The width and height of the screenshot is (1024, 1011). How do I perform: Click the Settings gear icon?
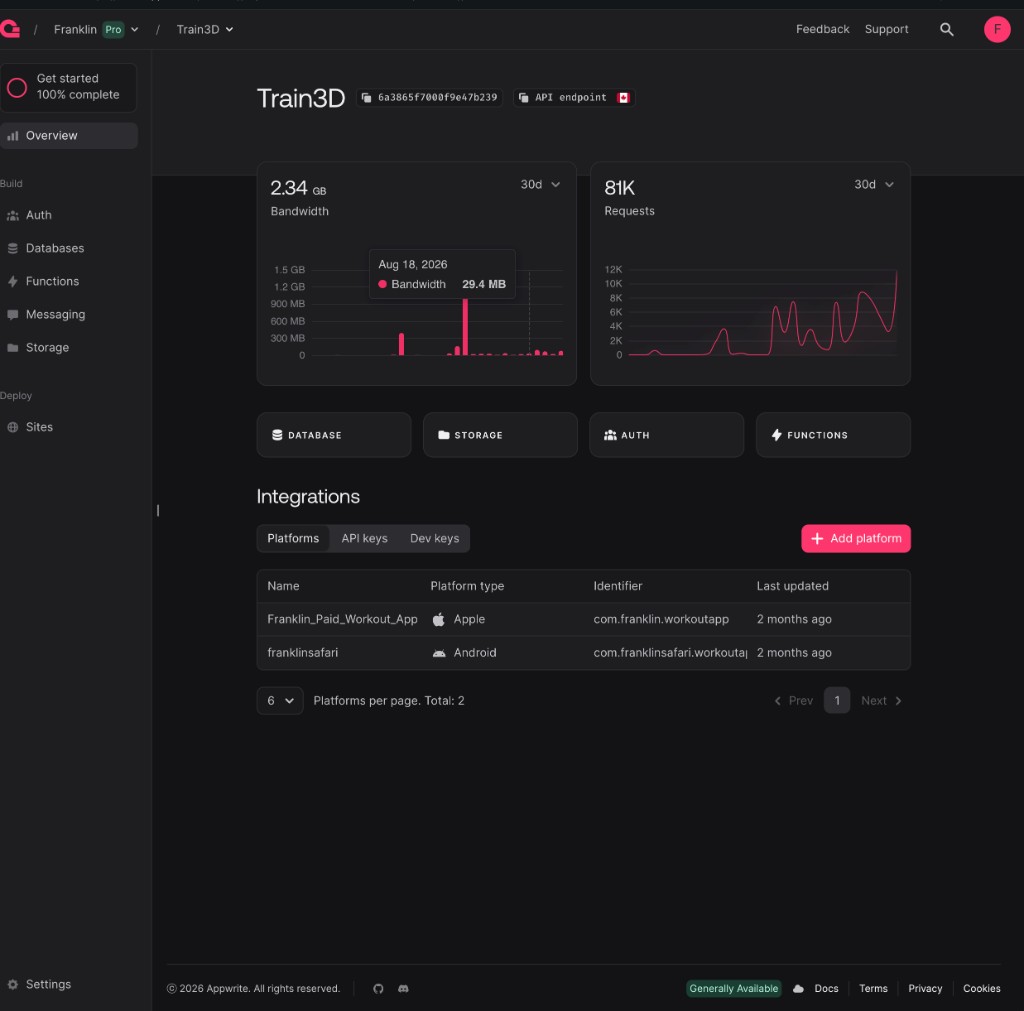pyautogui.click(x=12, y=984)
